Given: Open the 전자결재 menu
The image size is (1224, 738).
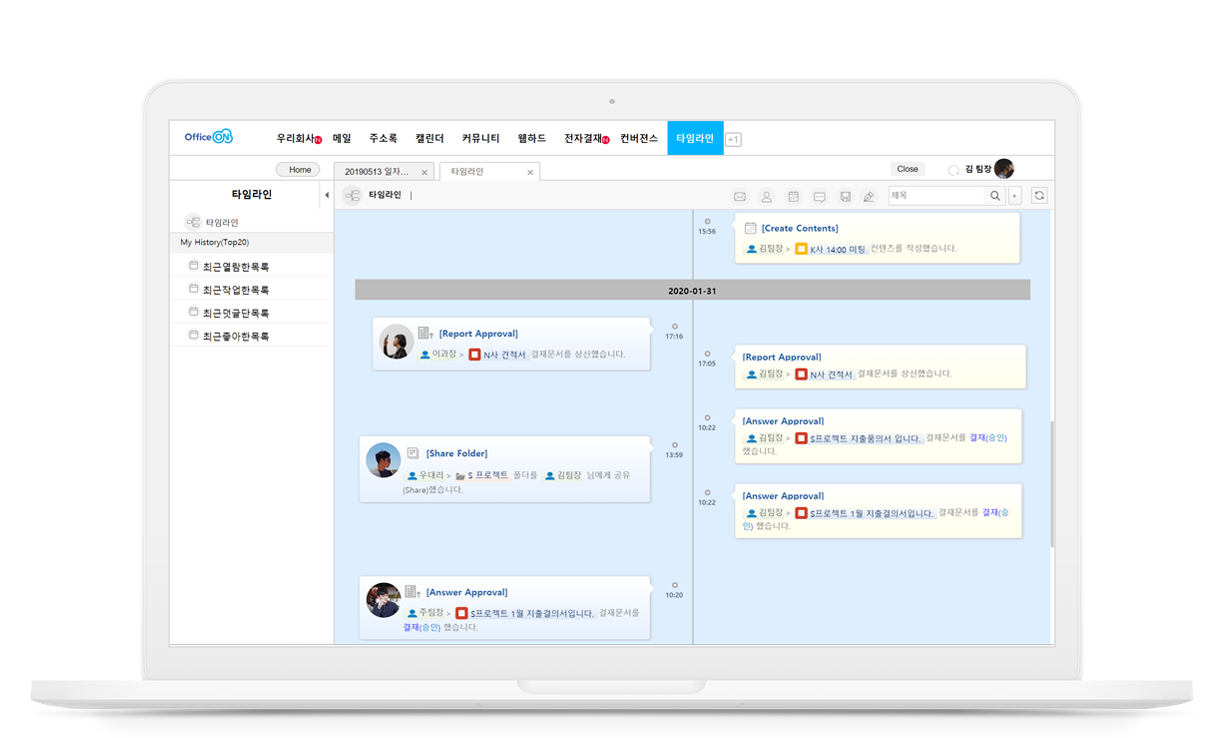Looking at the screenshot, I should [x=584, y=138].
